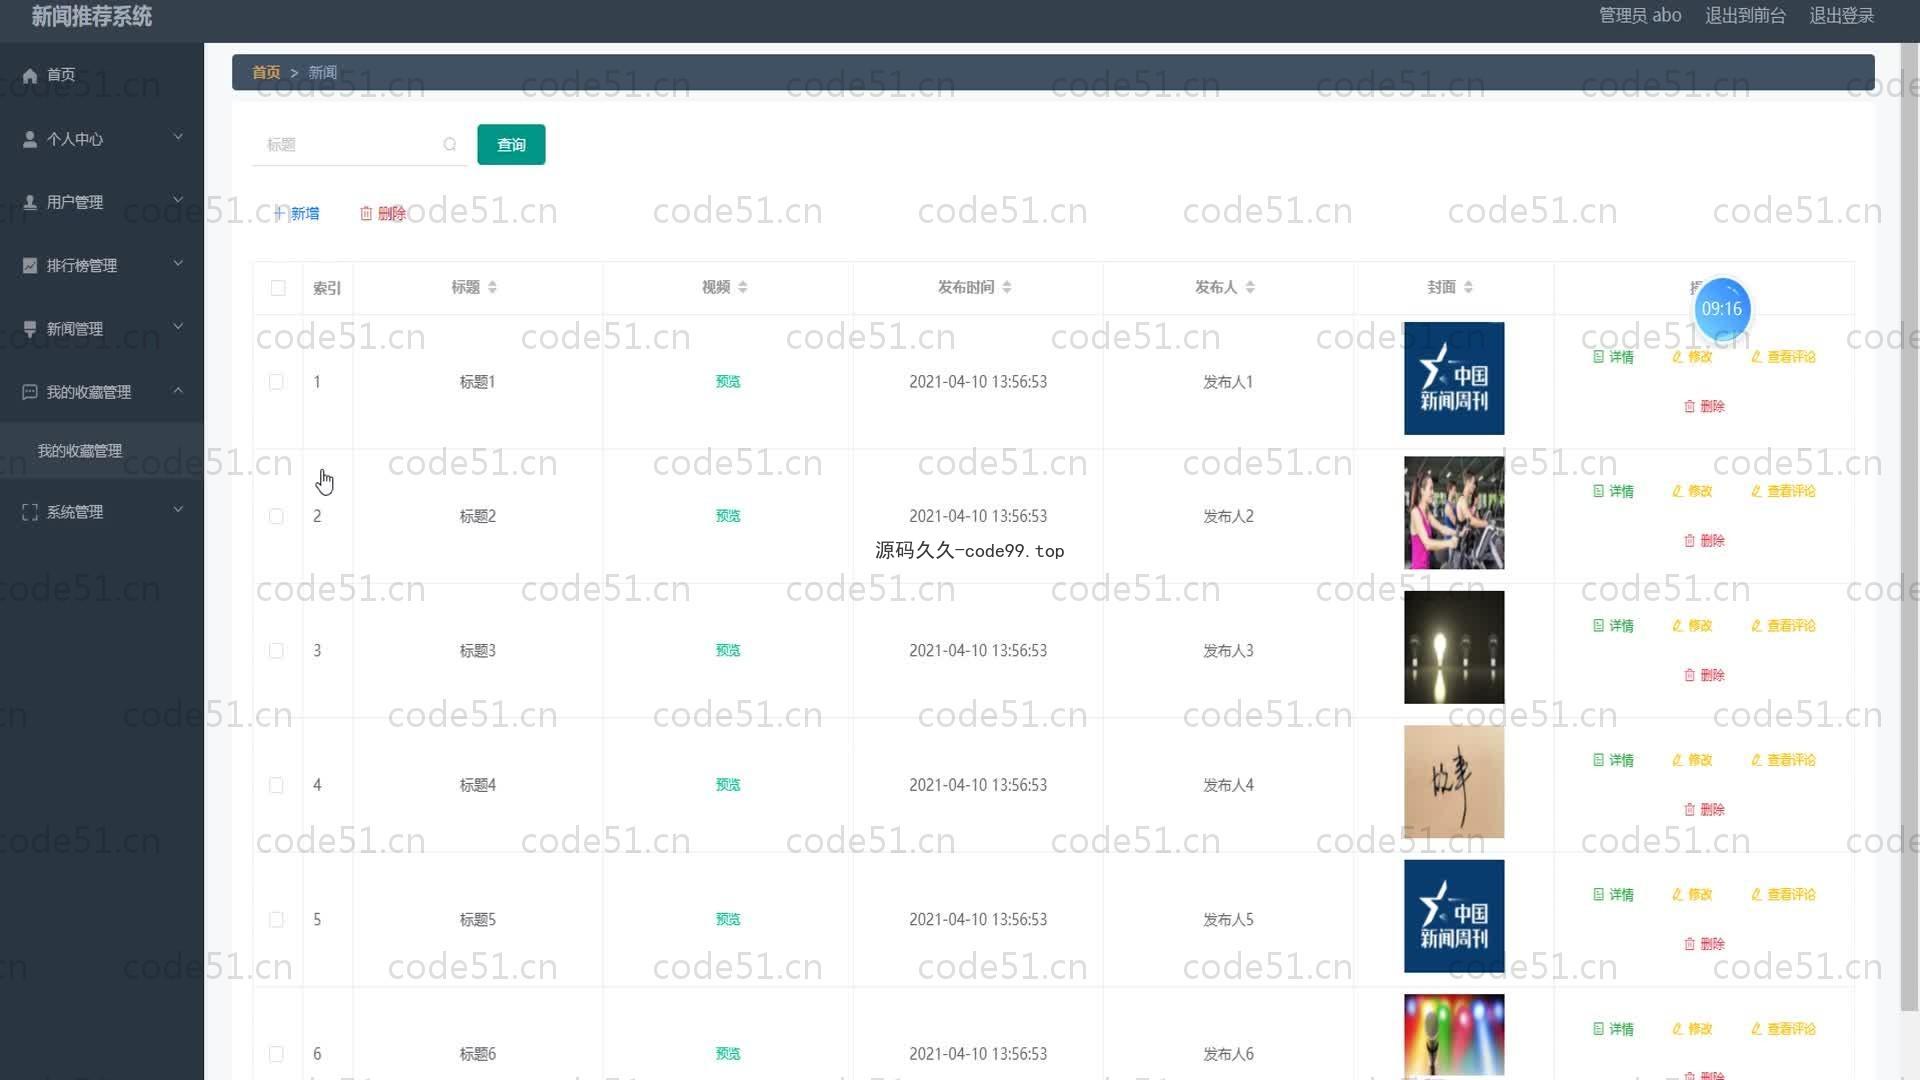
Task: Open the signature cover image for 标题4
Action: click(1454, 782)
